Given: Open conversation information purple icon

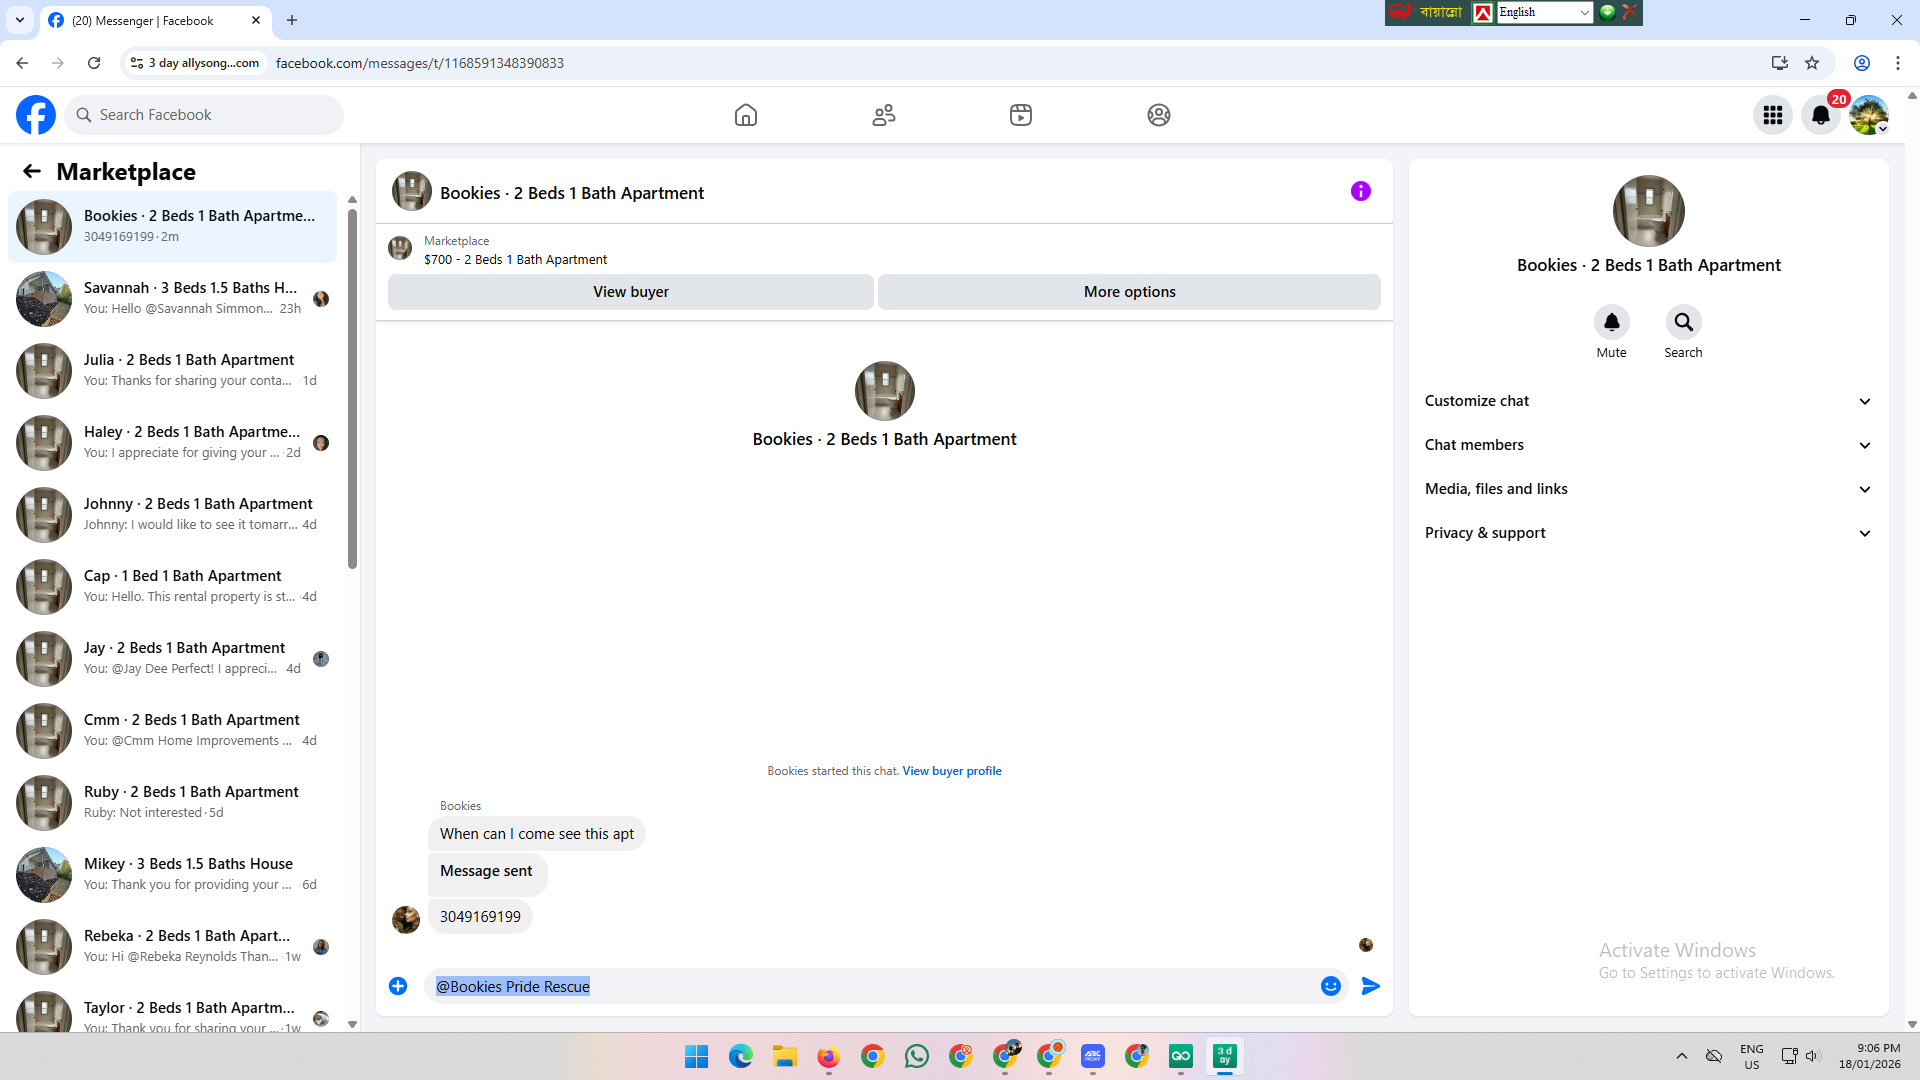Looking at the screenshot, I should click(1360, 191).
